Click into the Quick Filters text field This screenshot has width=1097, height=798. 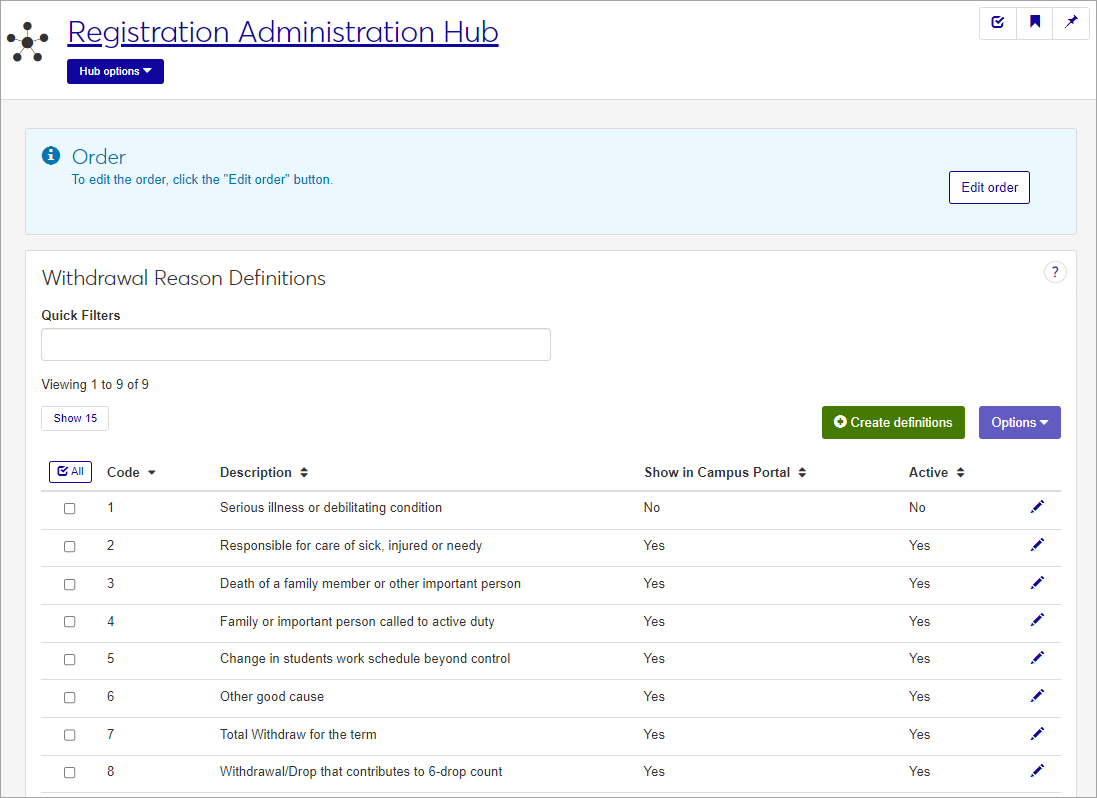(x=296, y=344)
